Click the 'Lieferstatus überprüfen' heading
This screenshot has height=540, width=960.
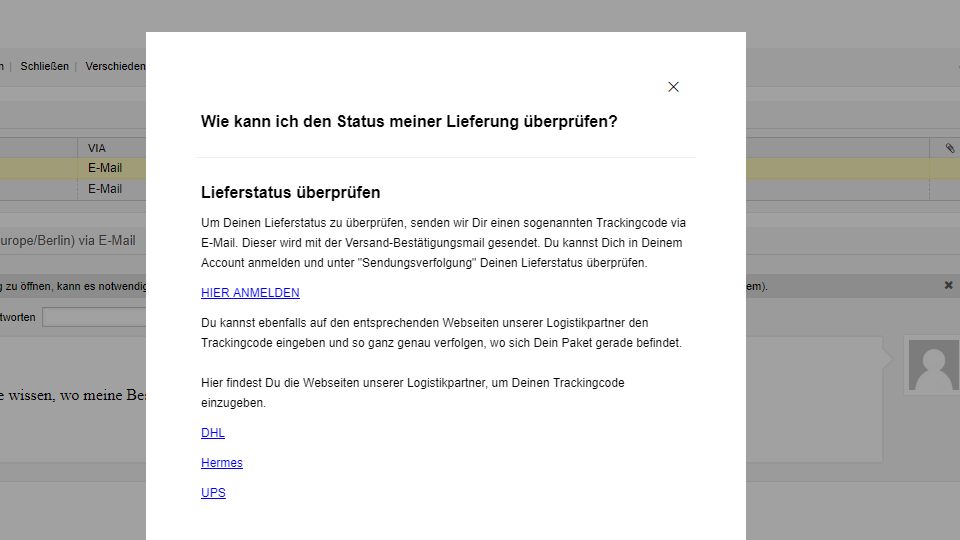point(290,192)
